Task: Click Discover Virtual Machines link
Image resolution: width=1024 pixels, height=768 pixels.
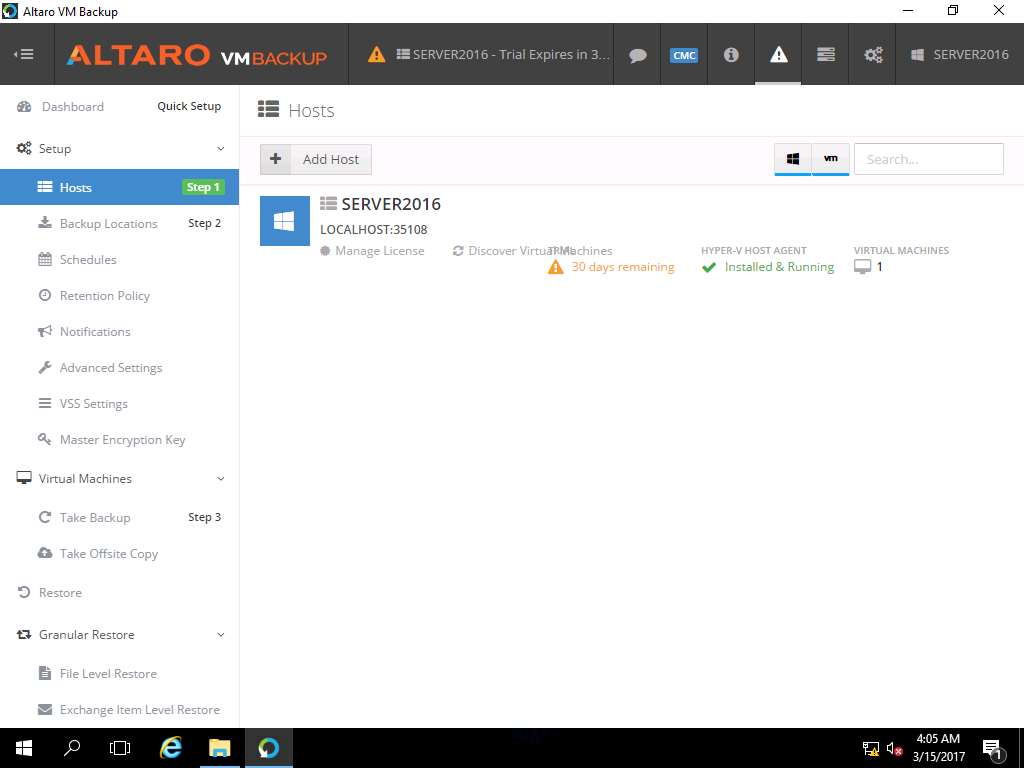Action: click(x=532, y=251)
